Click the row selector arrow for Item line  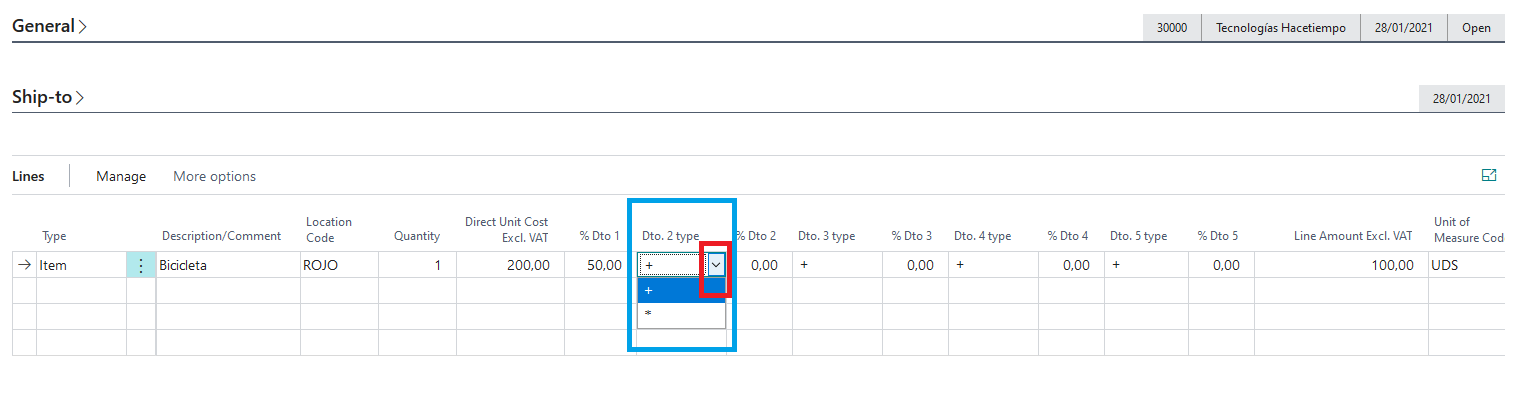tap(24, 266)
